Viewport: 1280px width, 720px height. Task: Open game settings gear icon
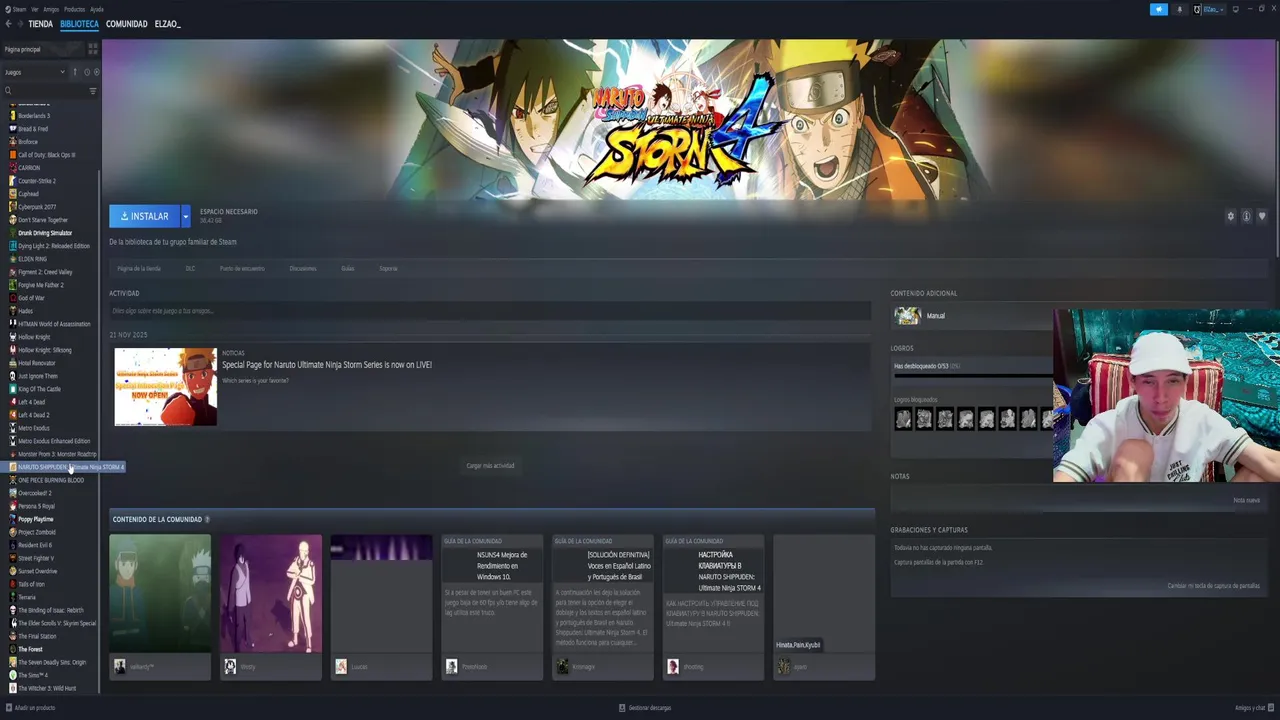tap(1231, 216)
